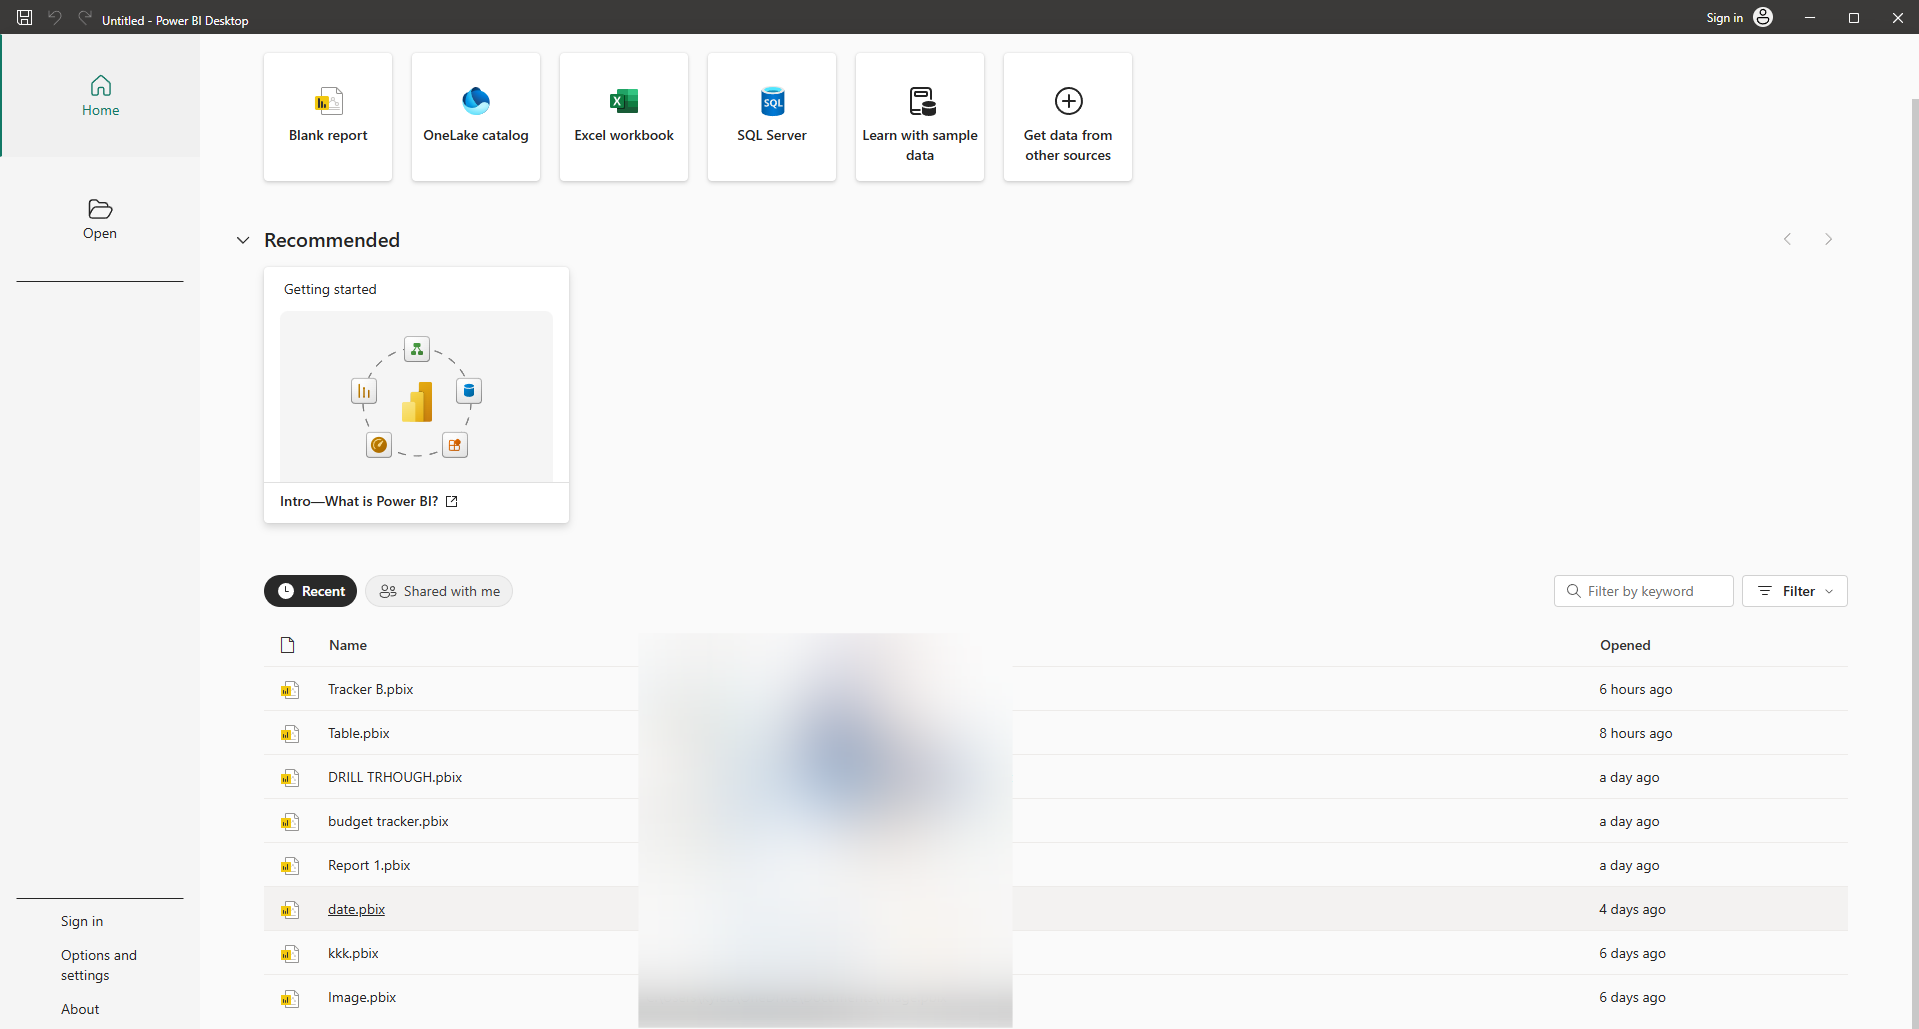
Task: Click the pbix icon beside date.pbix
Action: coord(289,909)
